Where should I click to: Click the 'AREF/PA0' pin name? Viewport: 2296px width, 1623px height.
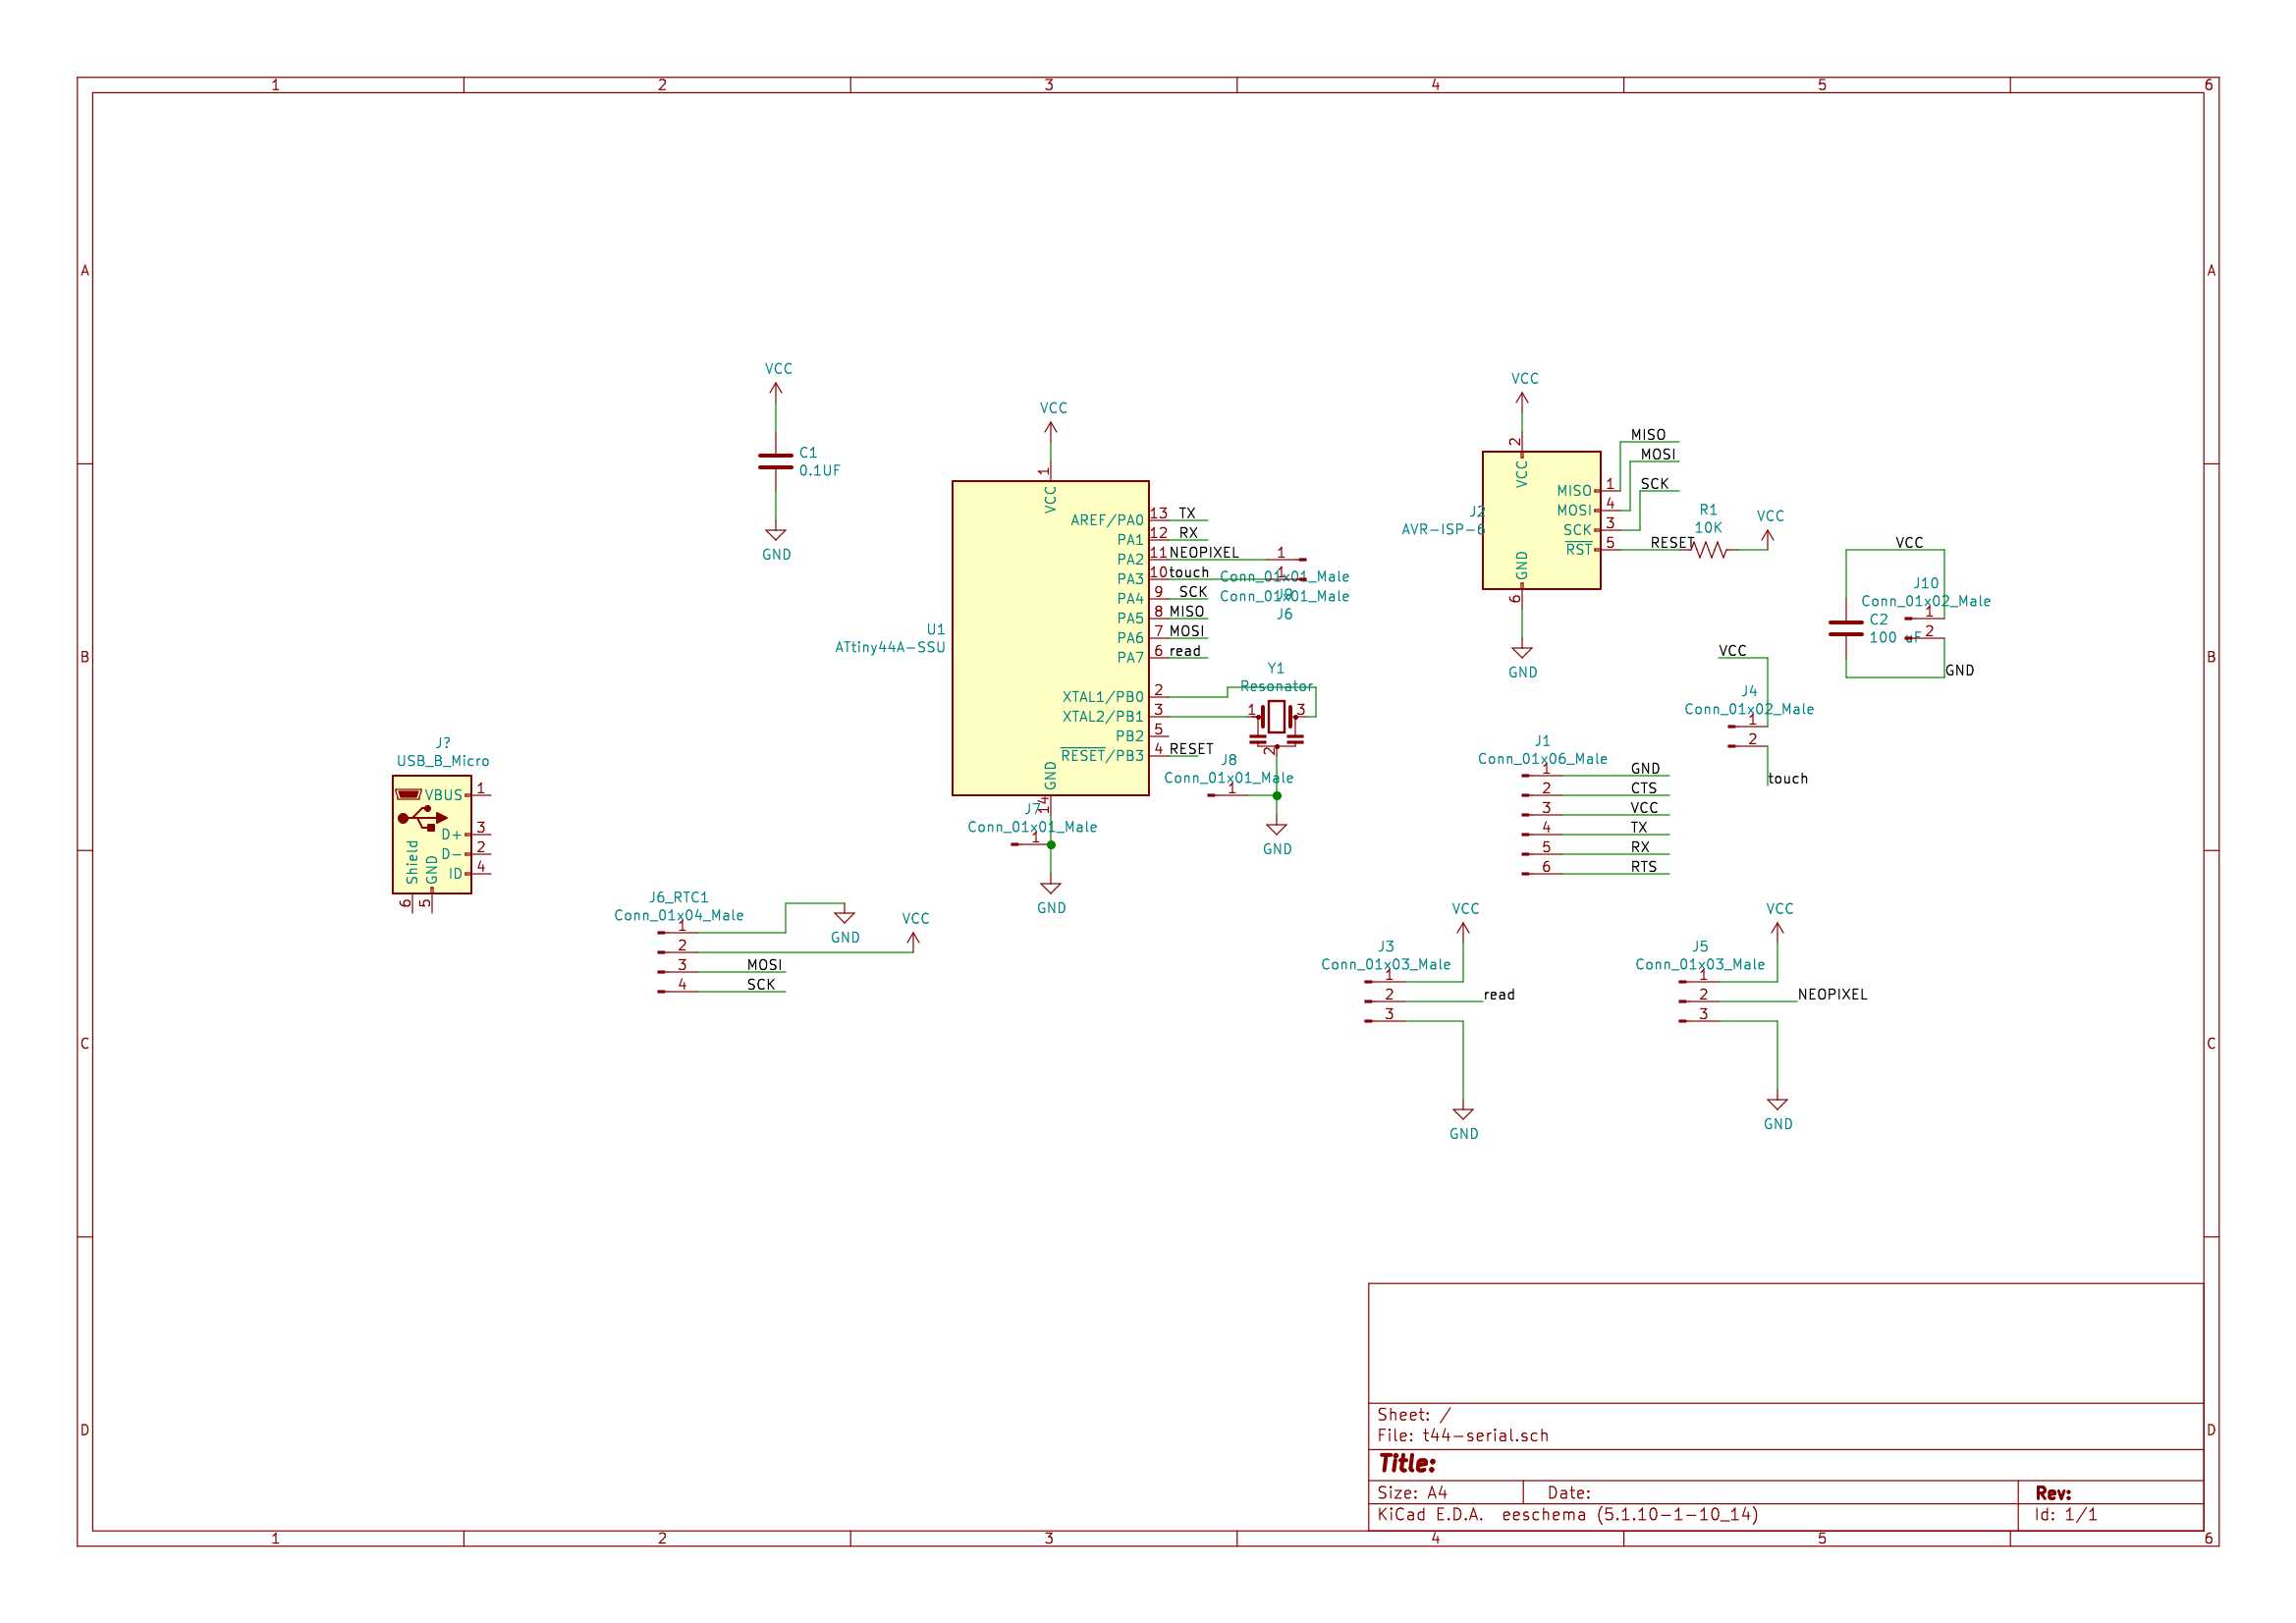point(1107,521)
